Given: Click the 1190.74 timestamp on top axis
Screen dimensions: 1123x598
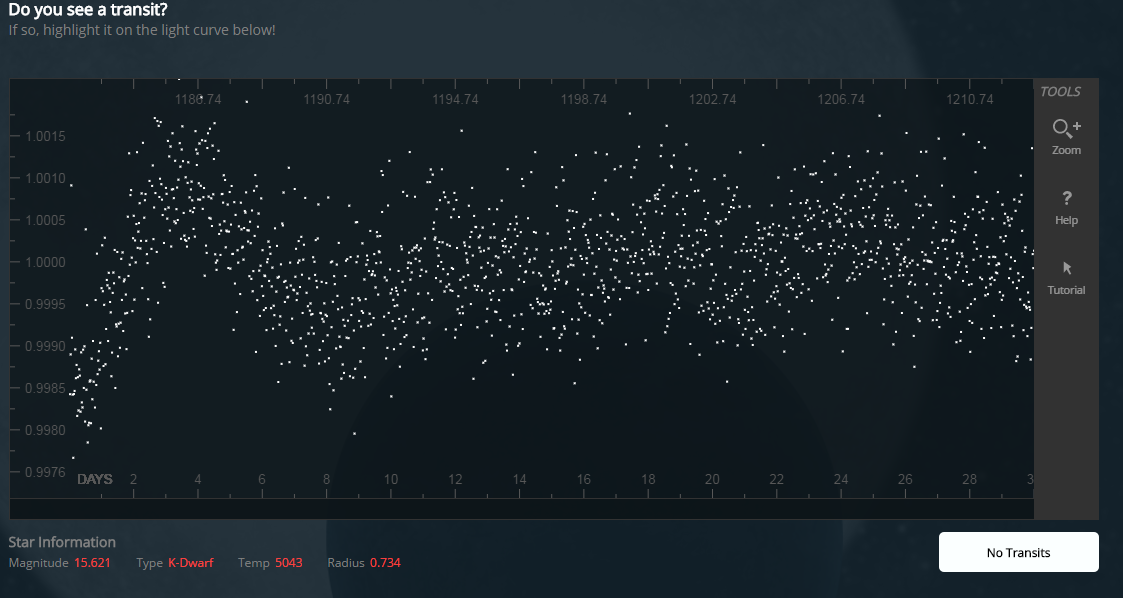Looking at the screenshot, I should [326, 100].
